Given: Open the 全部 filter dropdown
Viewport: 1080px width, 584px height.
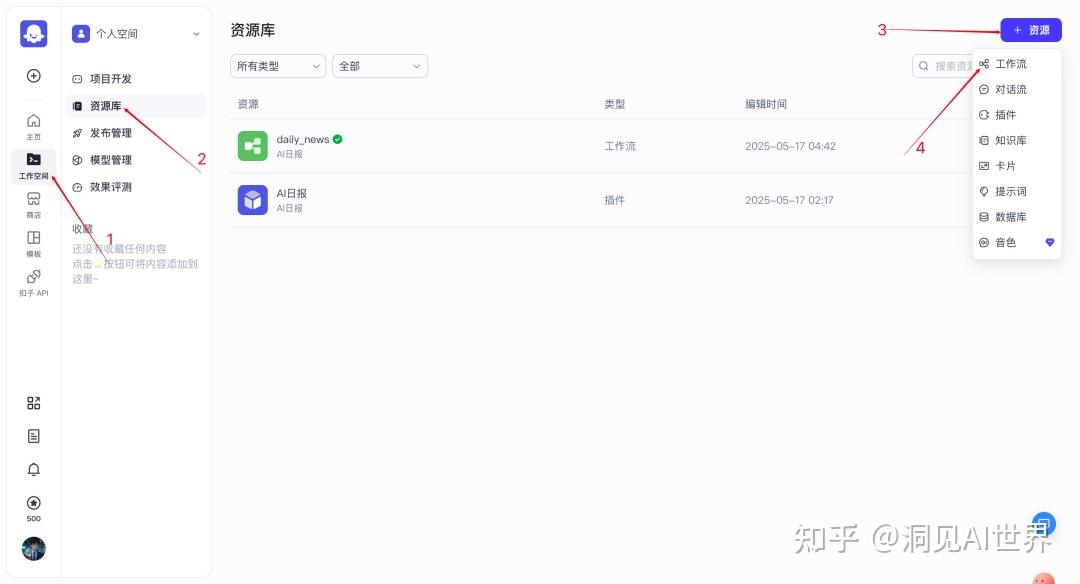Looking at the screenshot, I should point(380,66).
